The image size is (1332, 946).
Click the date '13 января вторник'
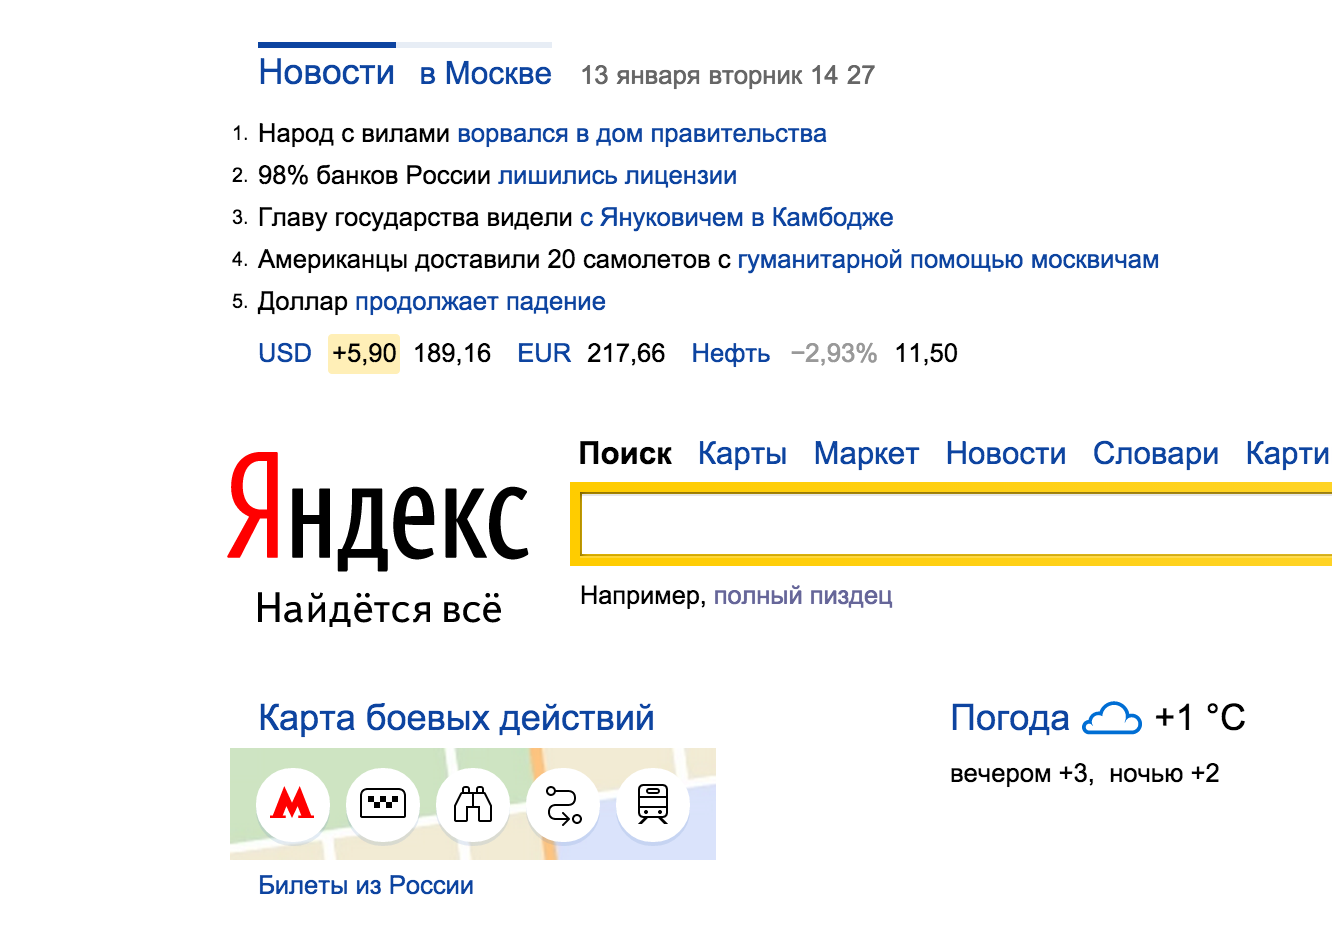click(692, 75)
